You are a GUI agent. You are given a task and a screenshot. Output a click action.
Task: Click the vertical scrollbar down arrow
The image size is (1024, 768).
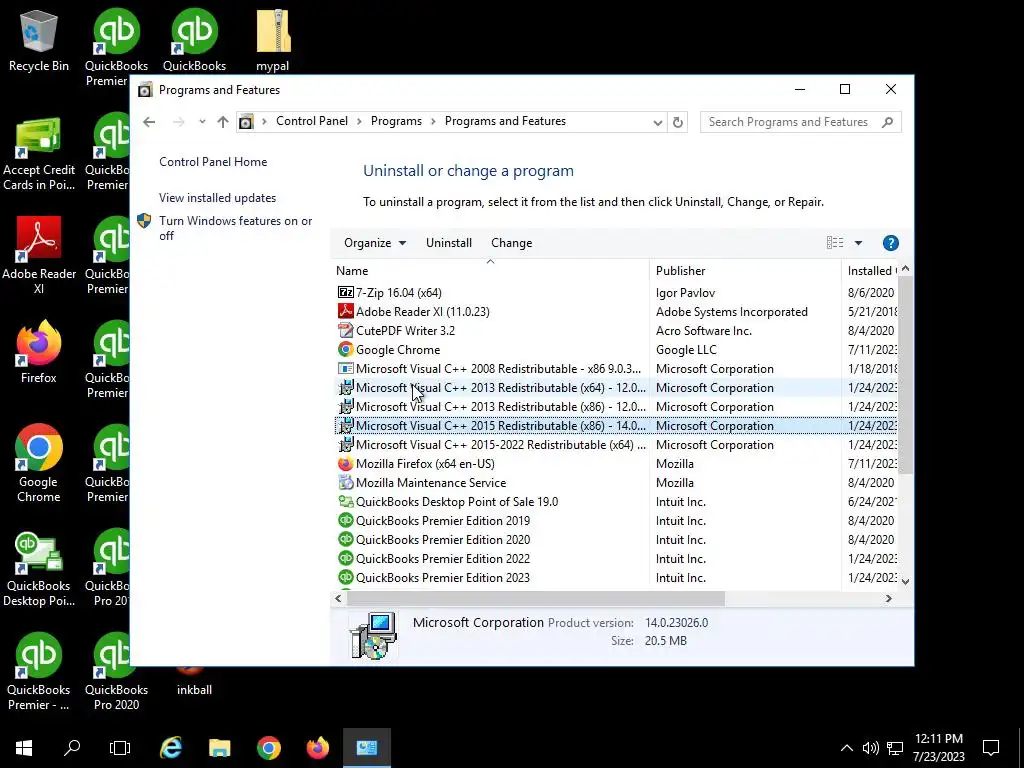click(905, 581)
